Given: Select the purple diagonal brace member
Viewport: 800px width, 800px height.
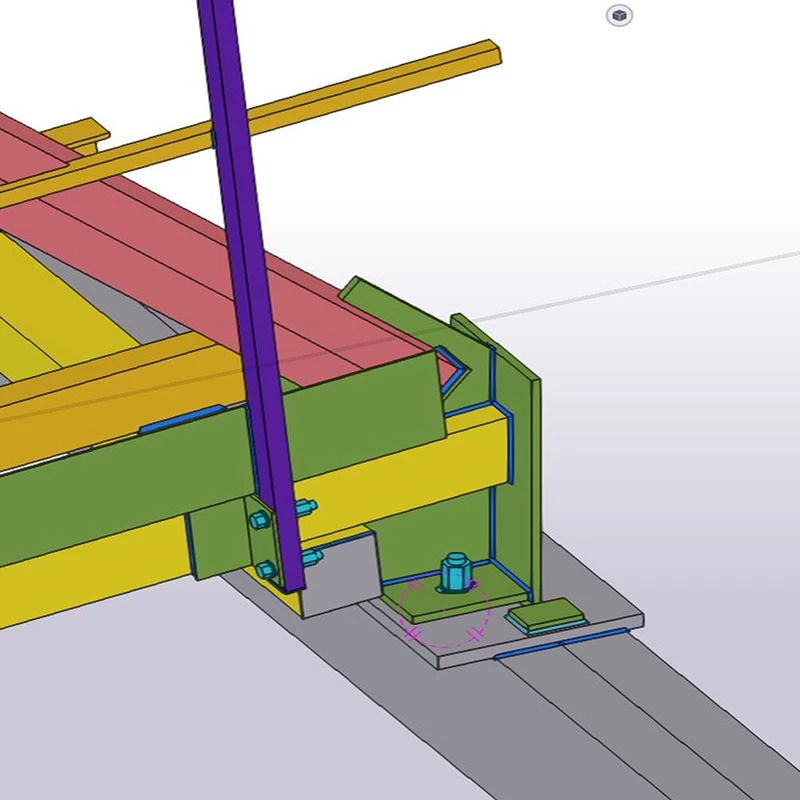Looking at the screenshot, I should coord(240,250).
